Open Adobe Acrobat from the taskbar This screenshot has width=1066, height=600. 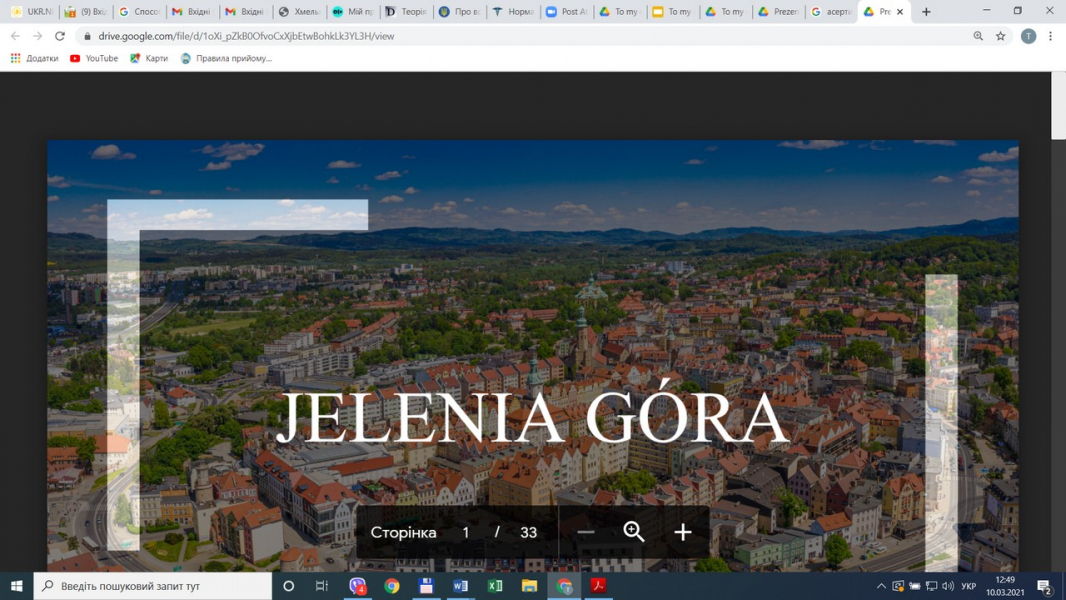[598, 586]
